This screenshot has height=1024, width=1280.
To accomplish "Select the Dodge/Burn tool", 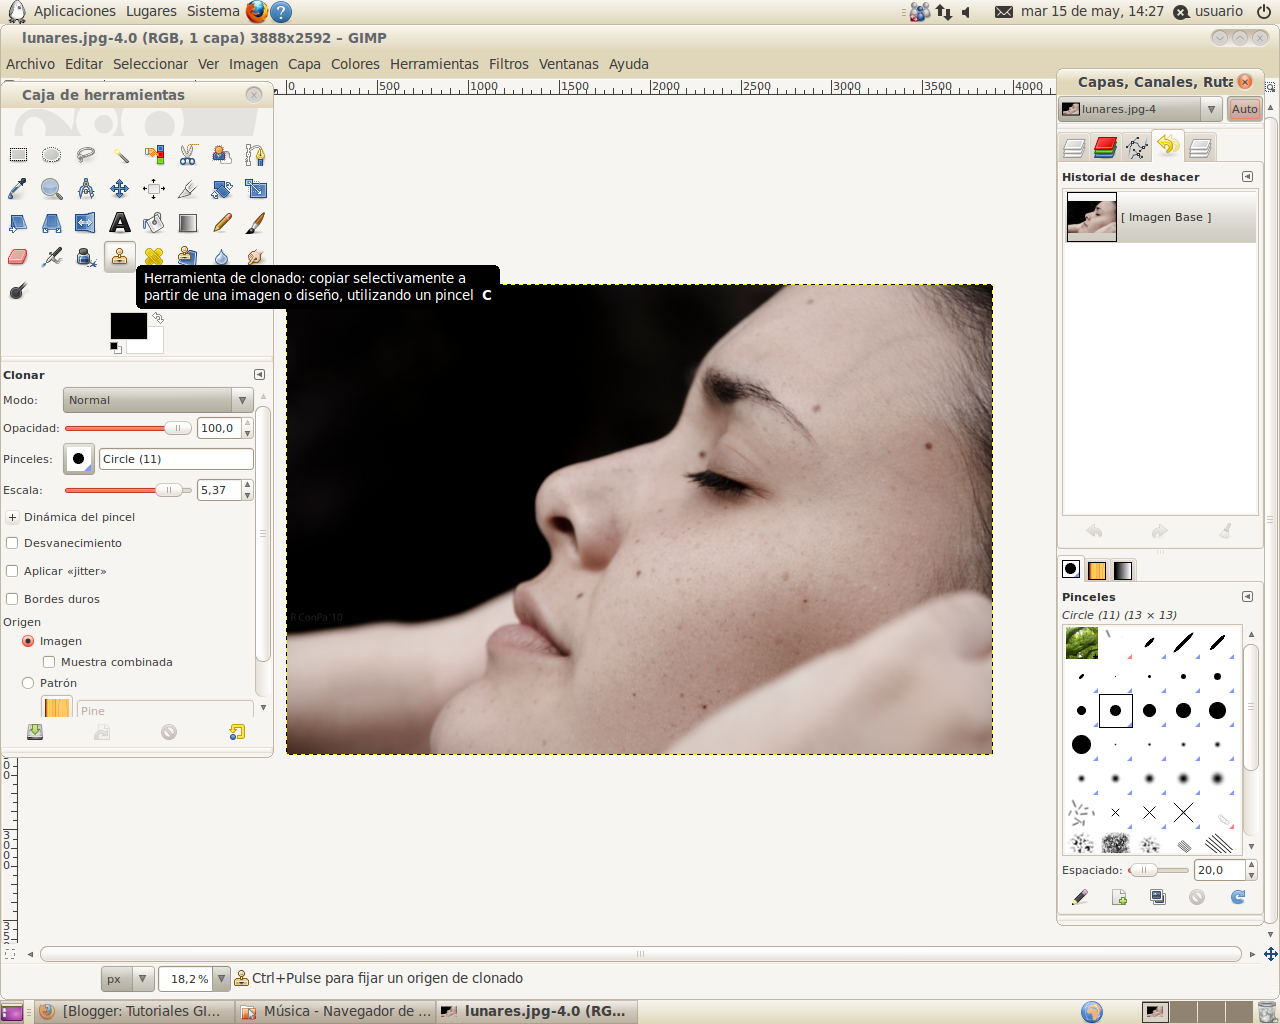I will 18,291.
